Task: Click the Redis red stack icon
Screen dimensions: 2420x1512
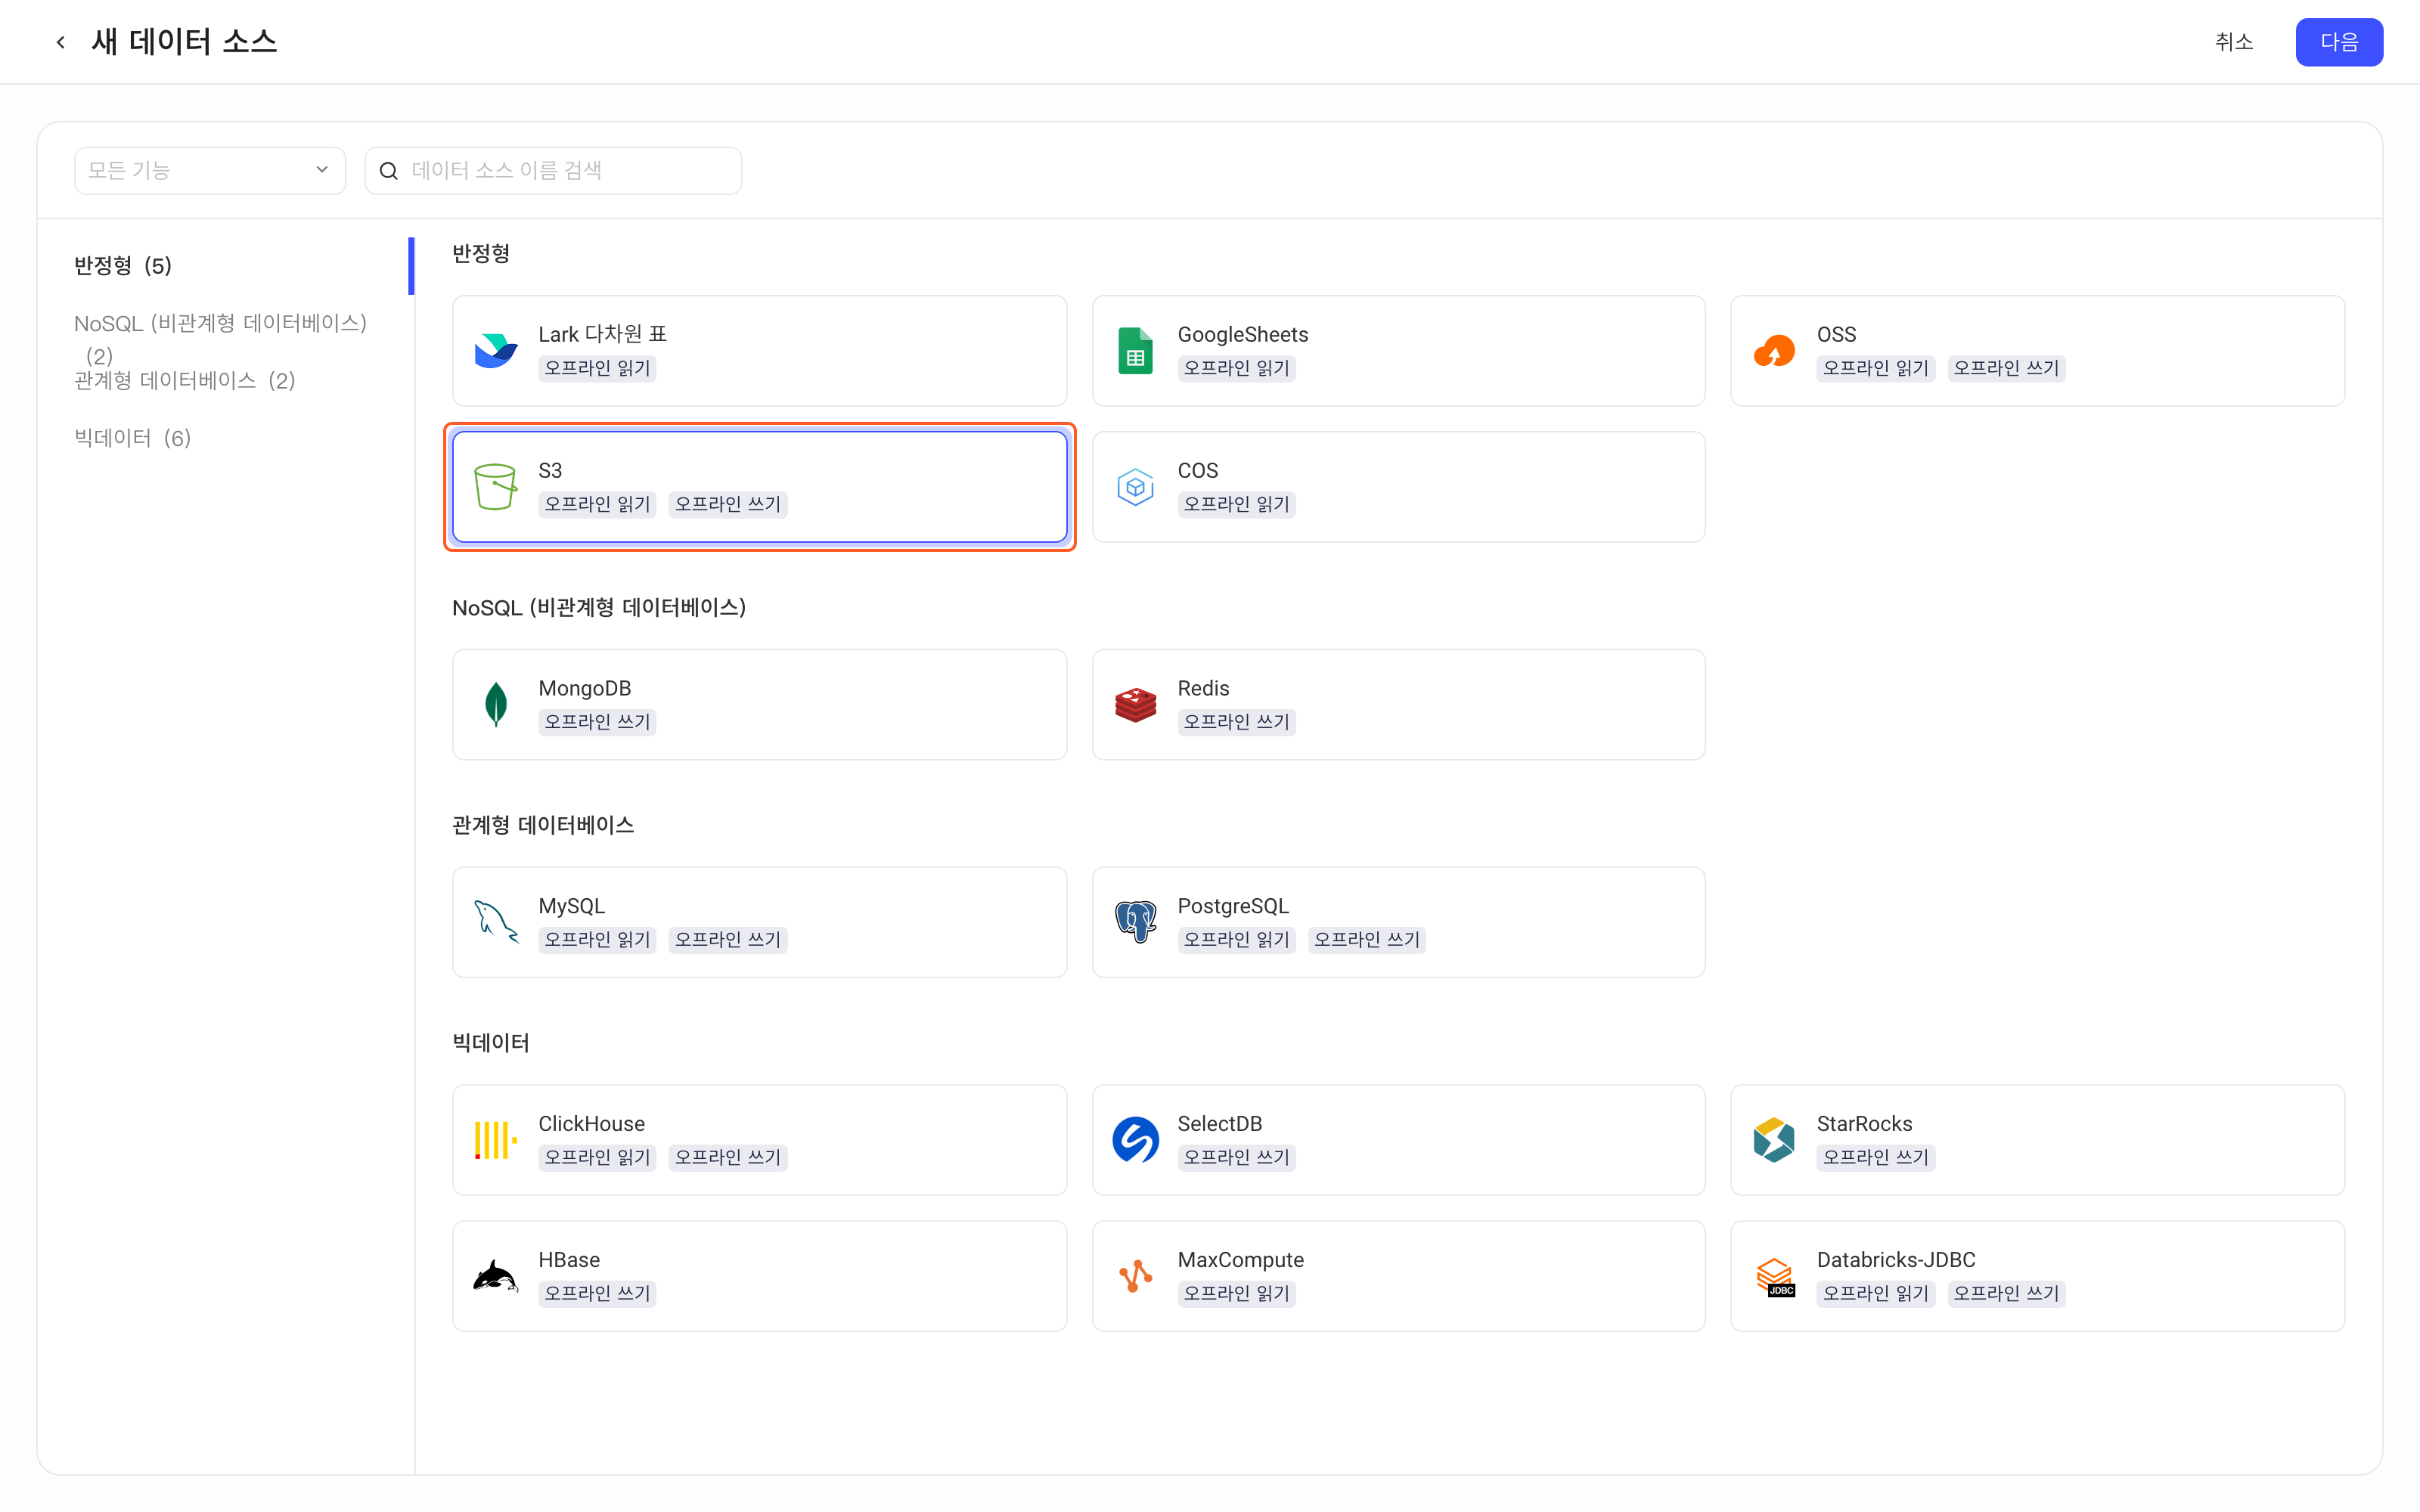Action: 1135,704
